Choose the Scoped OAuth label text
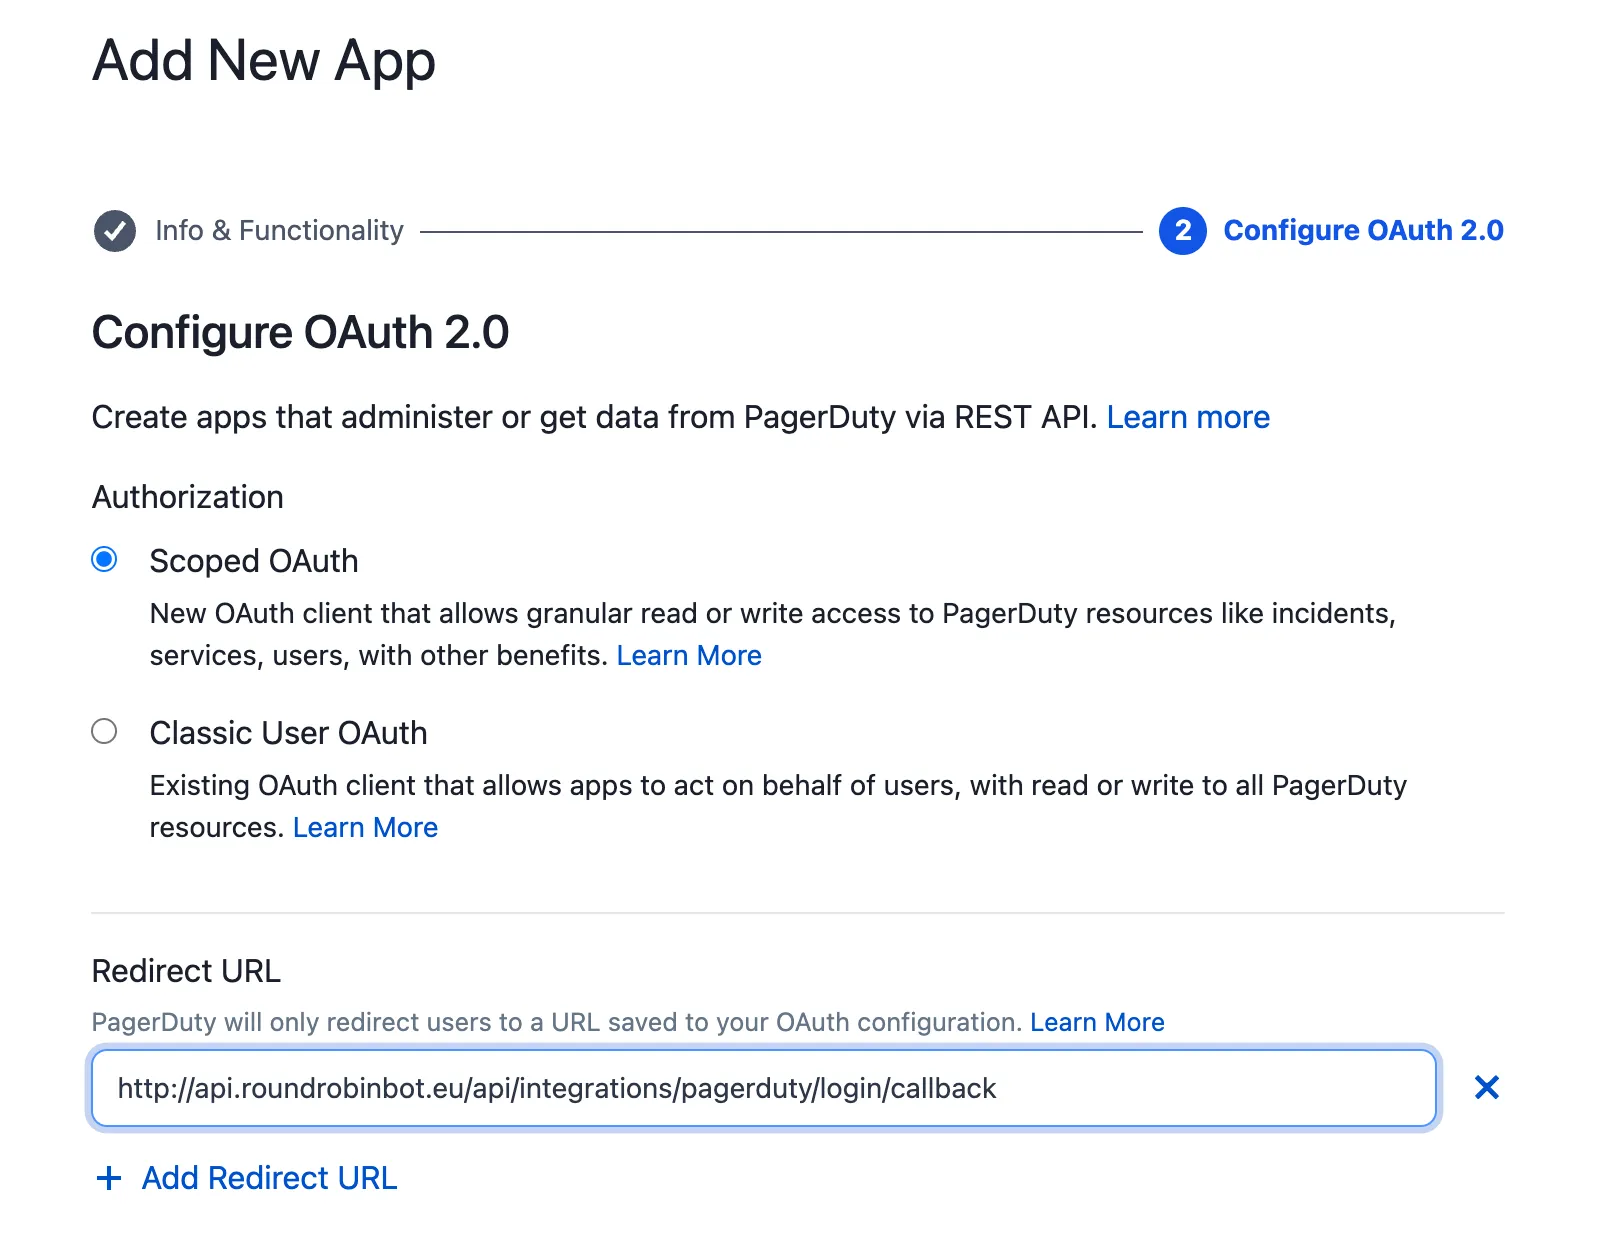This screenshot has width=1618, height=1248. click(254, 561)
